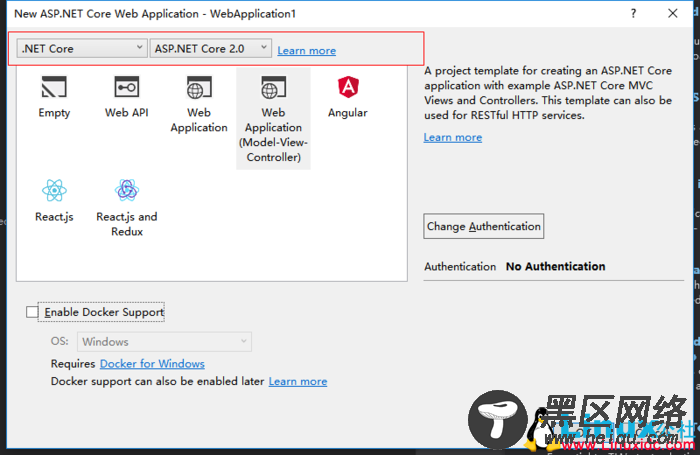Open the OS Windows dropdown
Image resolution: width=700 pixels, height=455 pixels.
(164, 342)
